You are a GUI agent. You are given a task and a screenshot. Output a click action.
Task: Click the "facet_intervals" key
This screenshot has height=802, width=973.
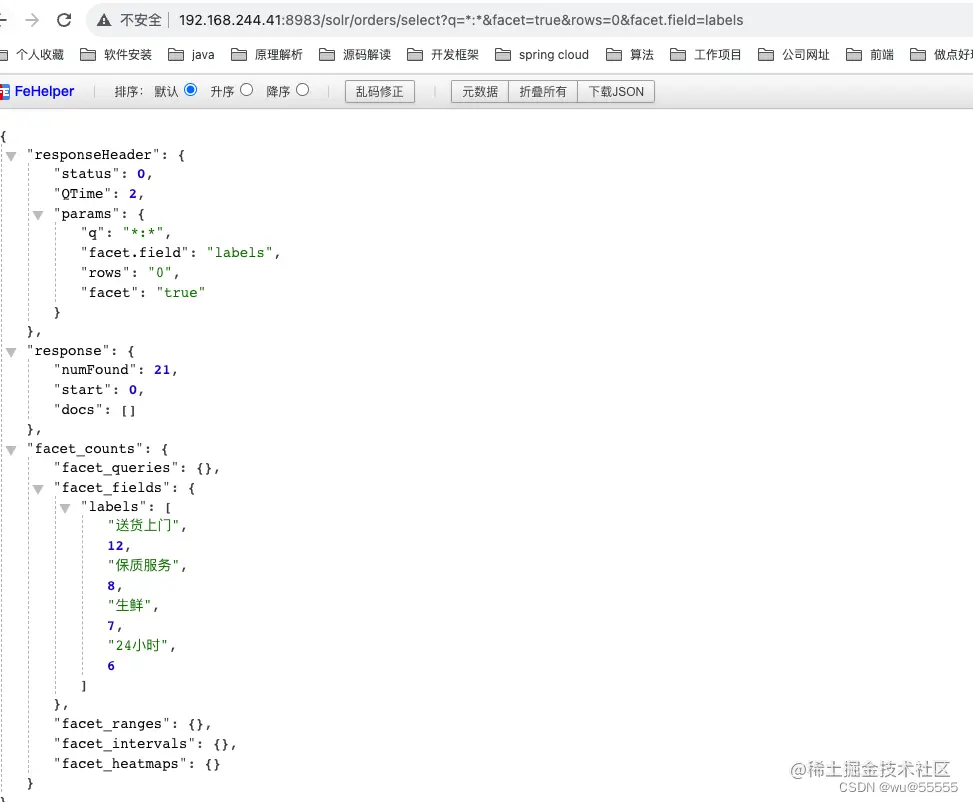pos(124,744)
